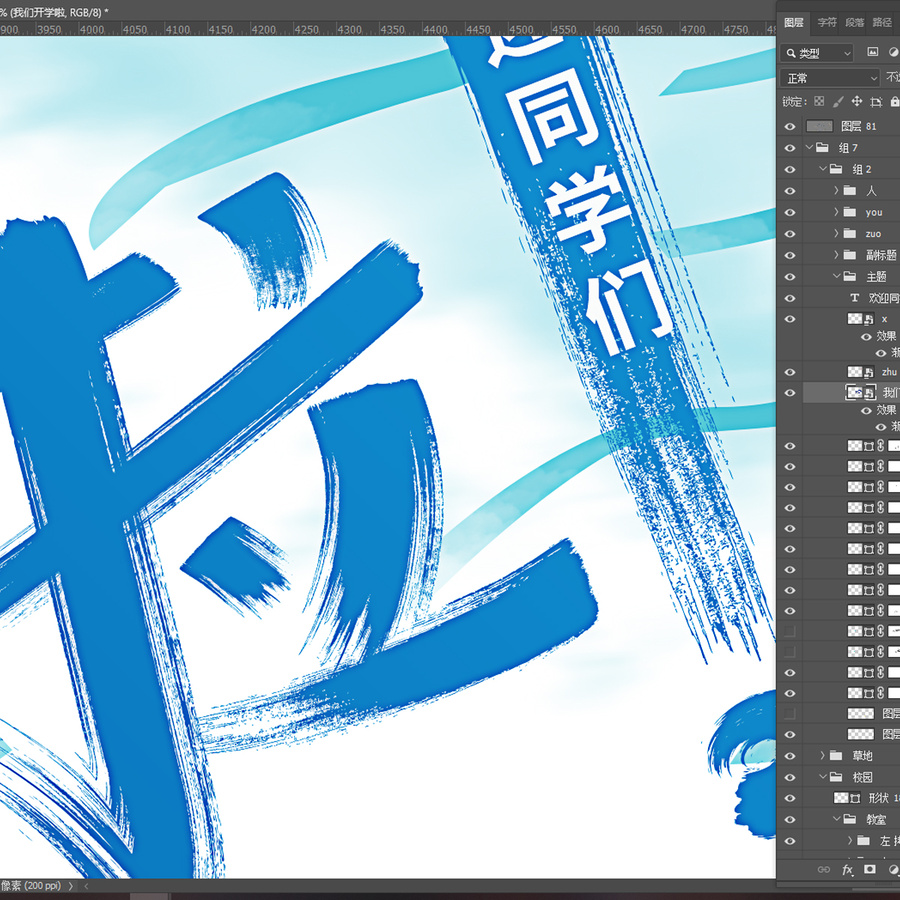The height and width of the screenshot is (900, 900).
Task: Click the T icon of 欢迎同 text layer
Action: click(x=855, y=298)
